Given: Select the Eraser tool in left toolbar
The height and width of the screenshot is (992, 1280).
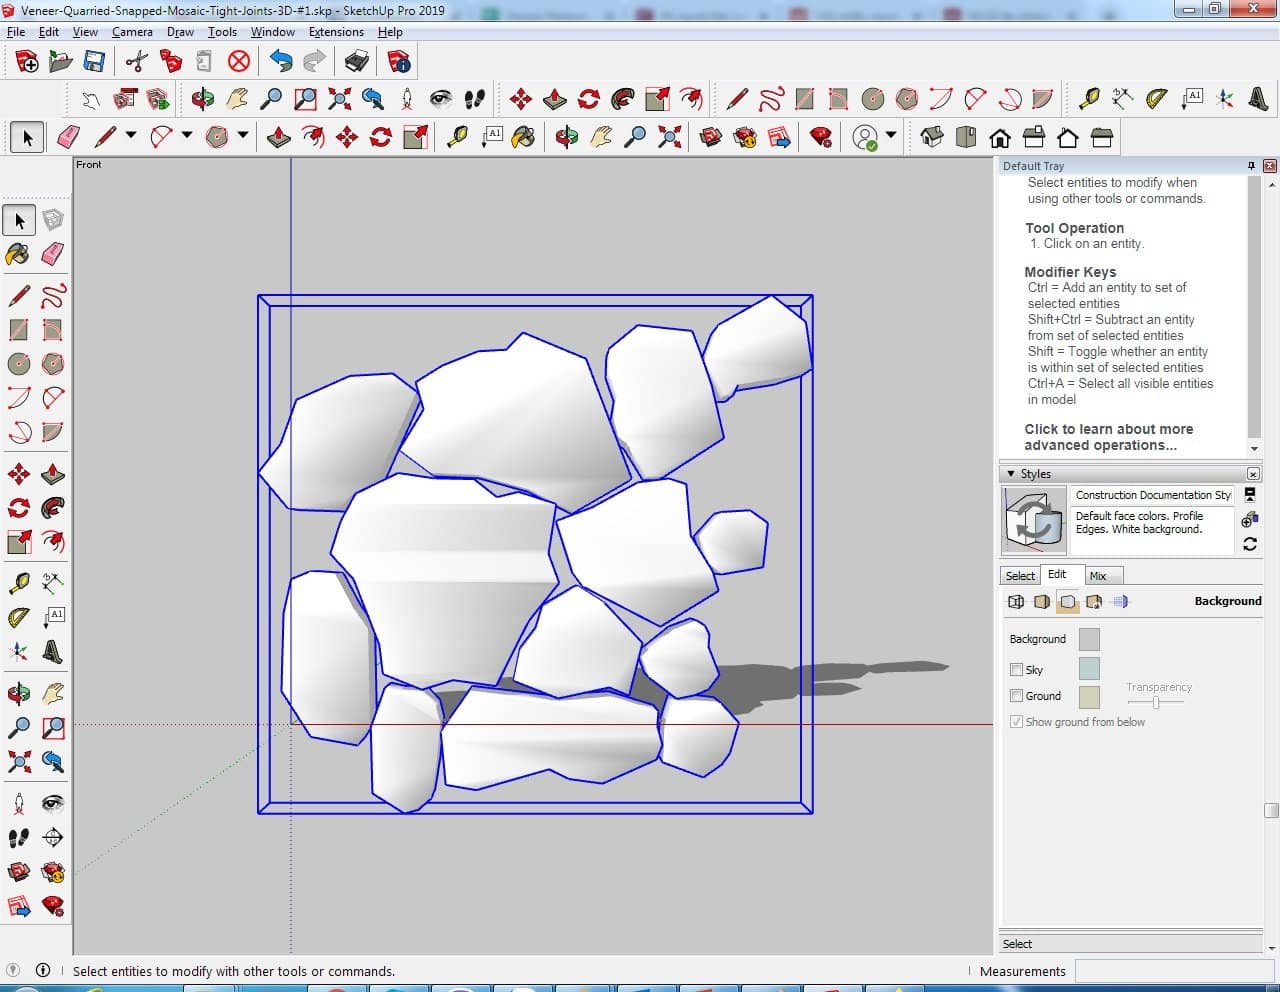Looking at the screenshot, I should click(x=53, y=254).
